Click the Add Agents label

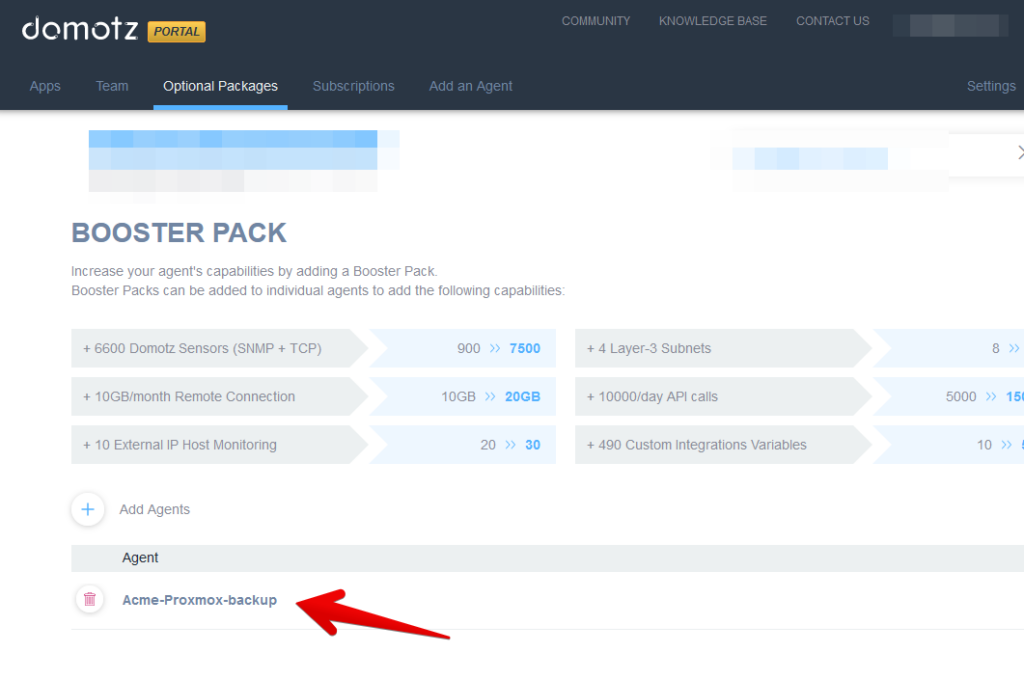tap(154, 510)
